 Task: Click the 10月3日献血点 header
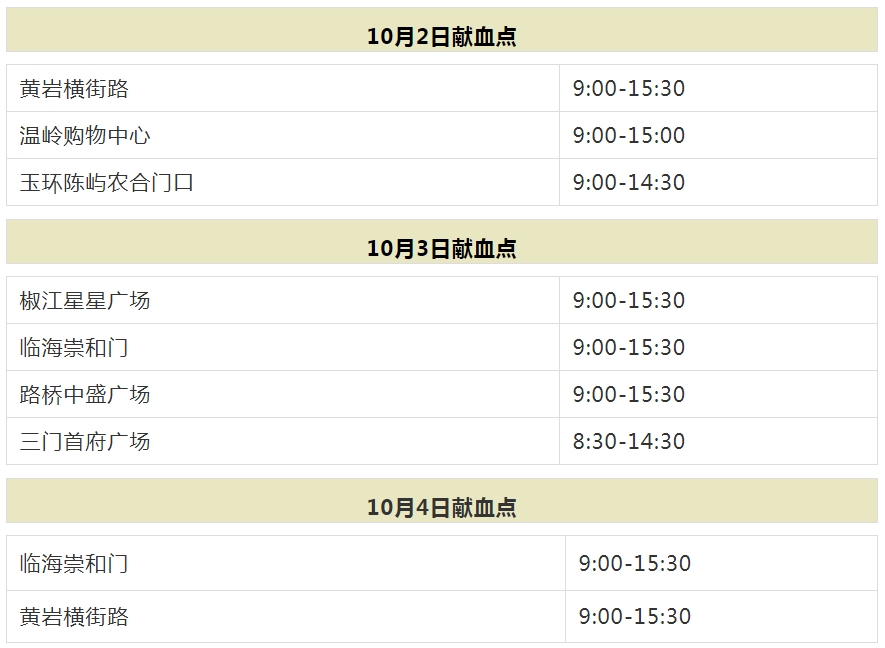pos(441,248)
